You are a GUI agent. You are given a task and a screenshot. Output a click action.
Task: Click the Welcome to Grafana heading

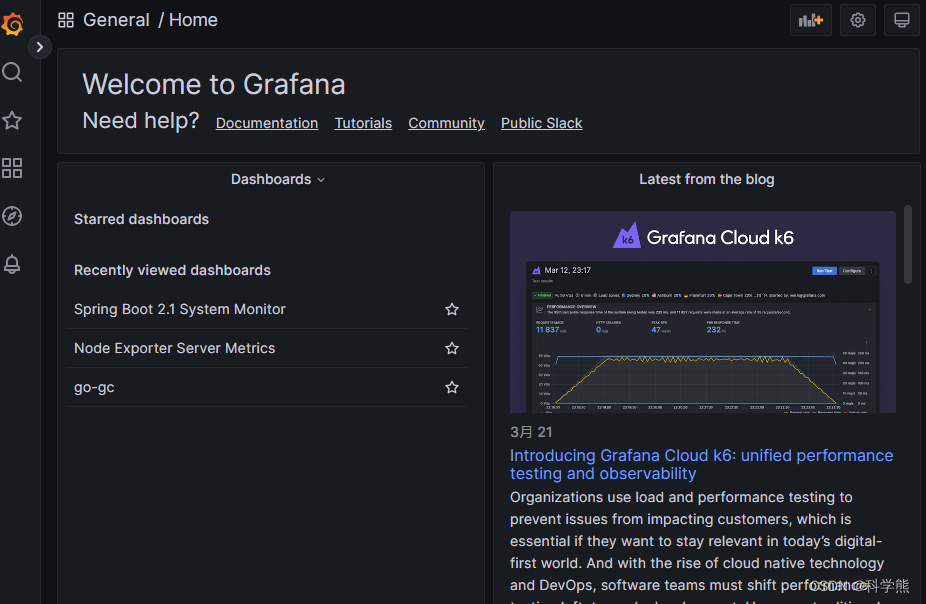point(214,84)
